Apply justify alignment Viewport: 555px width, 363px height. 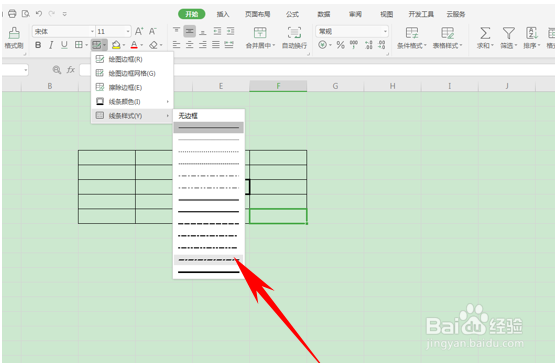point(216,45)
